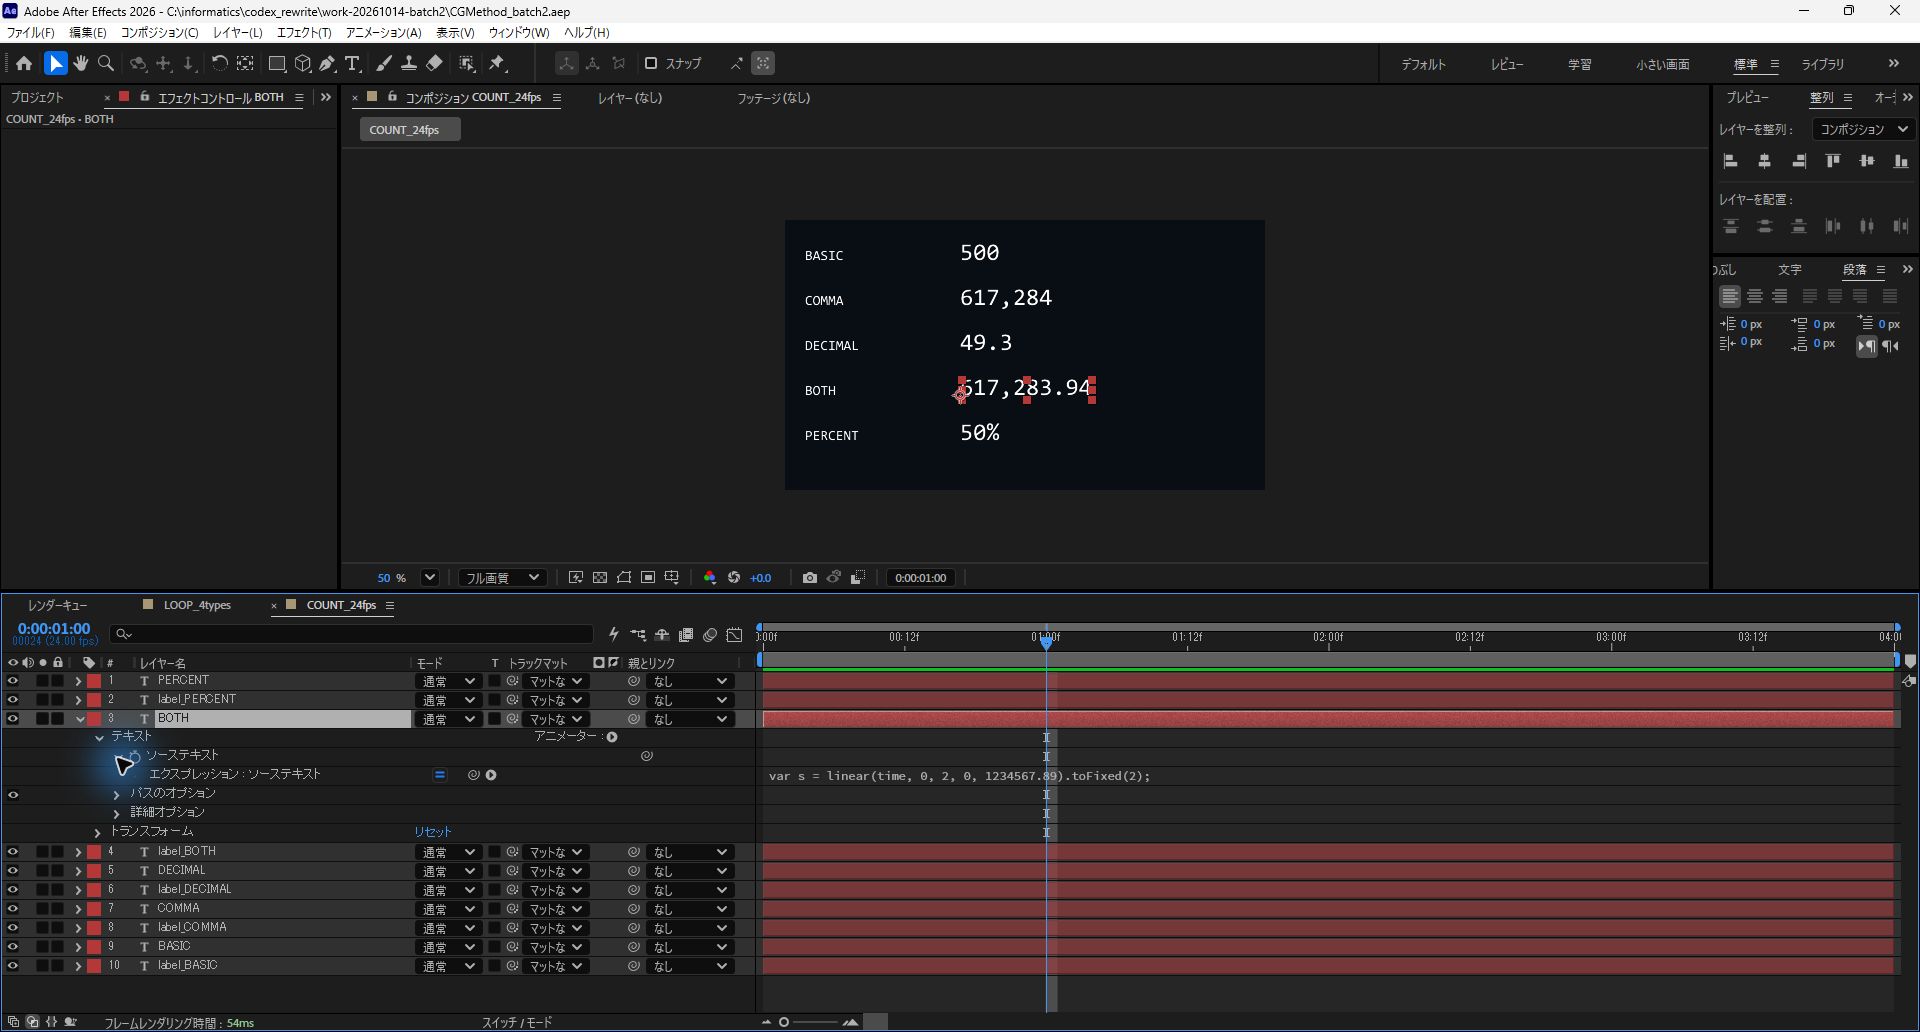Switch to the Review workspace
The image size is (1920, 1032).
click(x=1506, y=64)
